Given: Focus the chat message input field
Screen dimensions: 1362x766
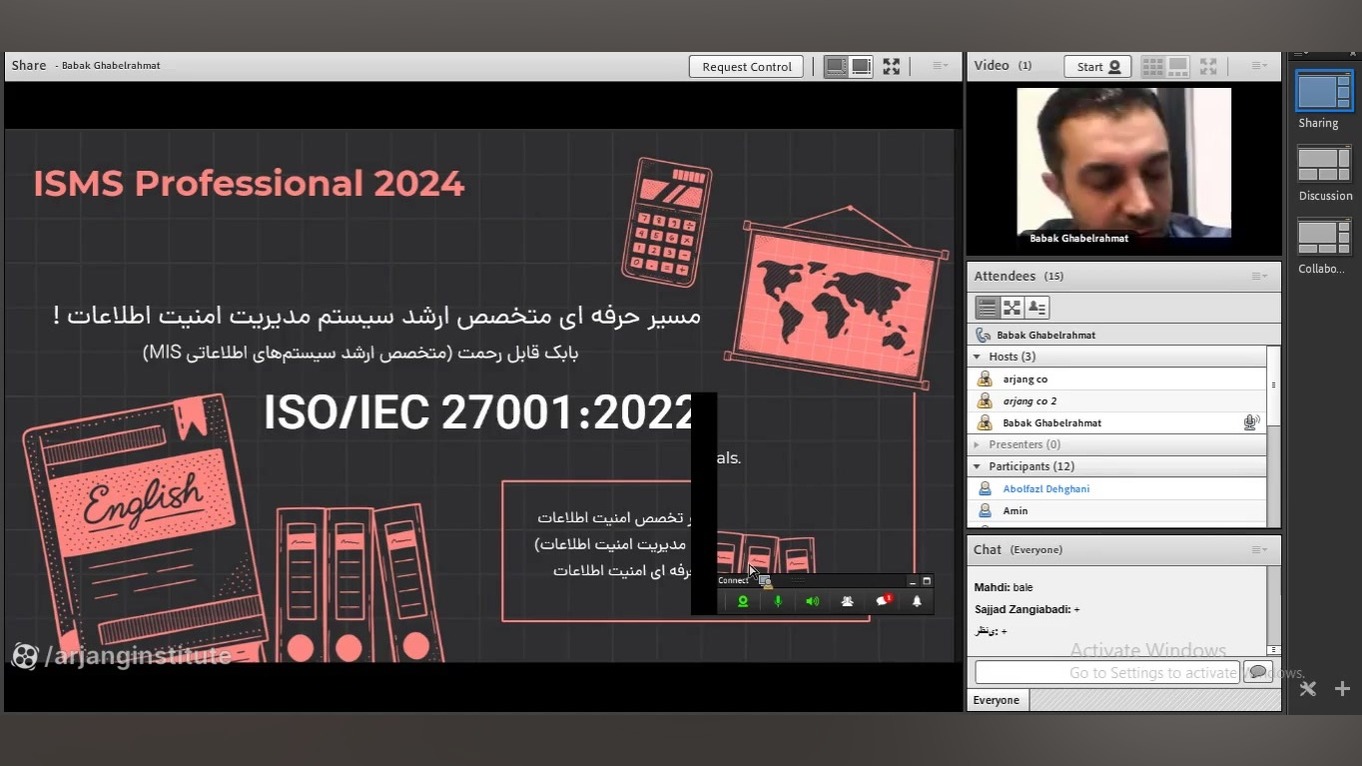Looking at the screenshot, I should pyautogui.click(x=1107, y=672).
